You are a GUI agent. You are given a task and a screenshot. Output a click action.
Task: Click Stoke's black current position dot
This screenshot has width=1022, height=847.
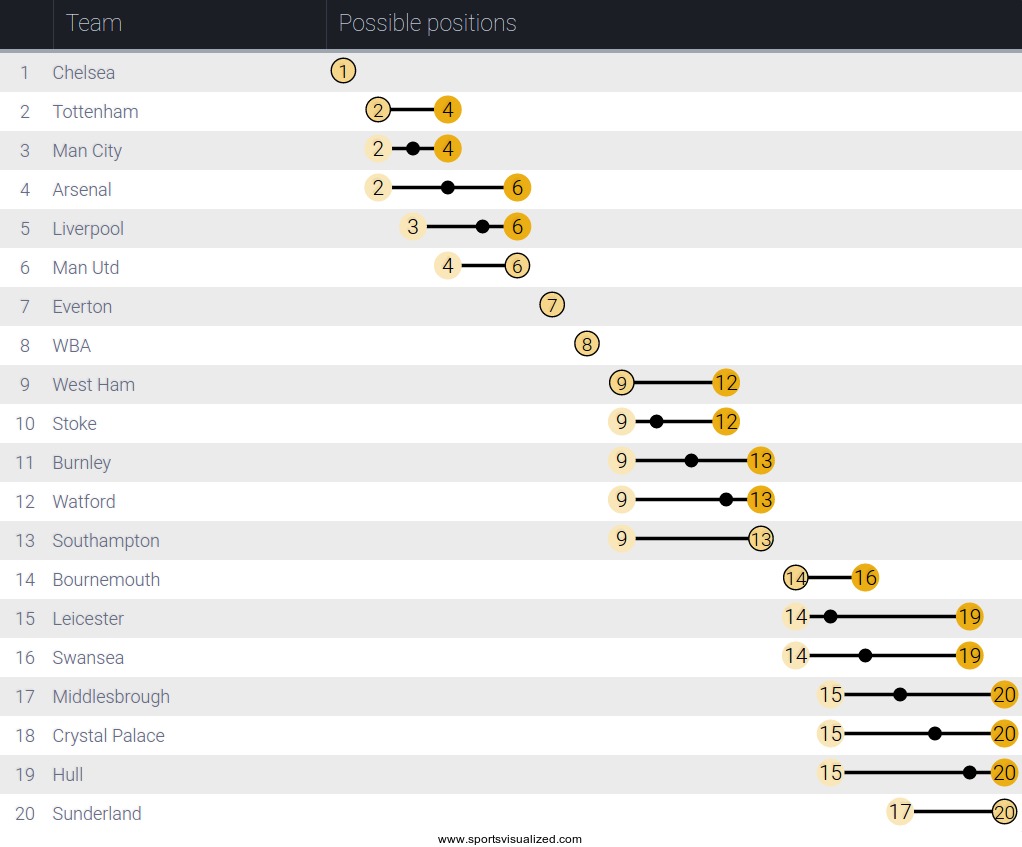tap(657, 422)
